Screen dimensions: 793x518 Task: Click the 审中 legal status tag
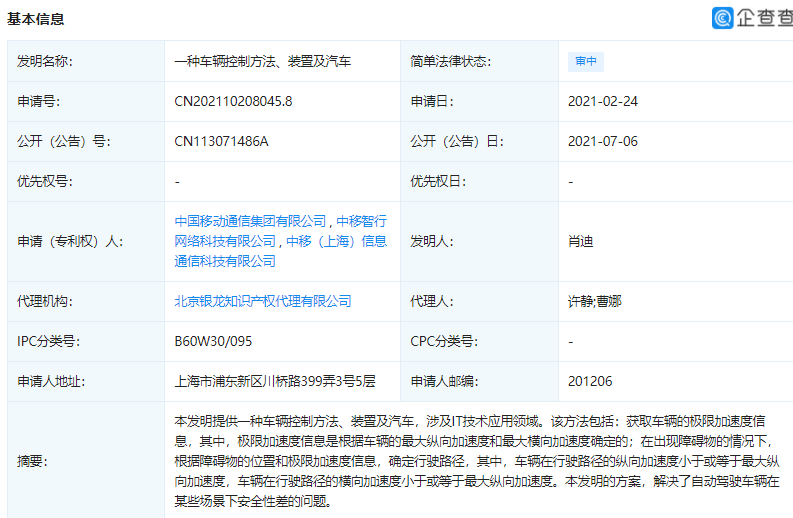click(x=586, y=61)
